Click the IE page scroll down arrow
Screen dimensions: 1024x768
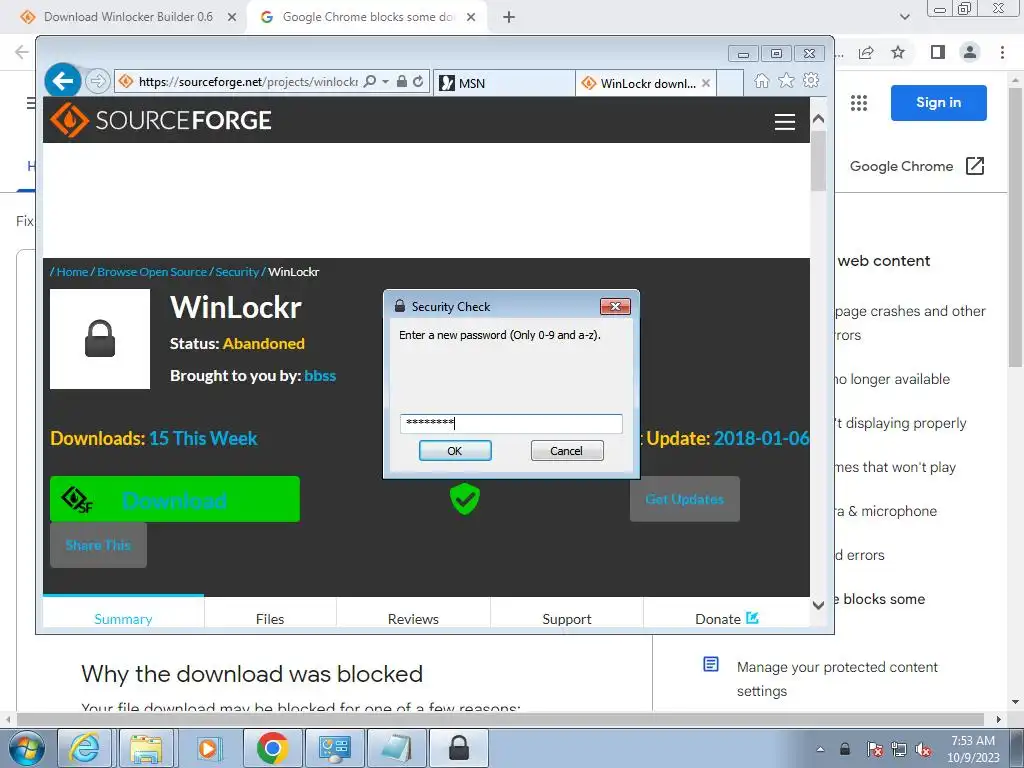818,605
